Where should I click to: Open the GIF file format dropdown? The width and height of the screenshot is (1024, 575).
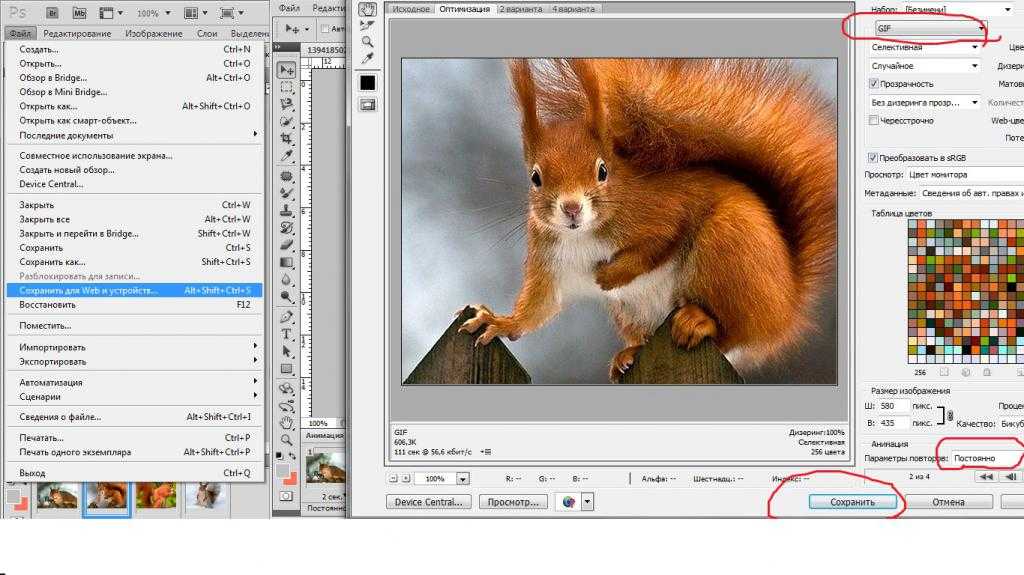coord(930,28)
